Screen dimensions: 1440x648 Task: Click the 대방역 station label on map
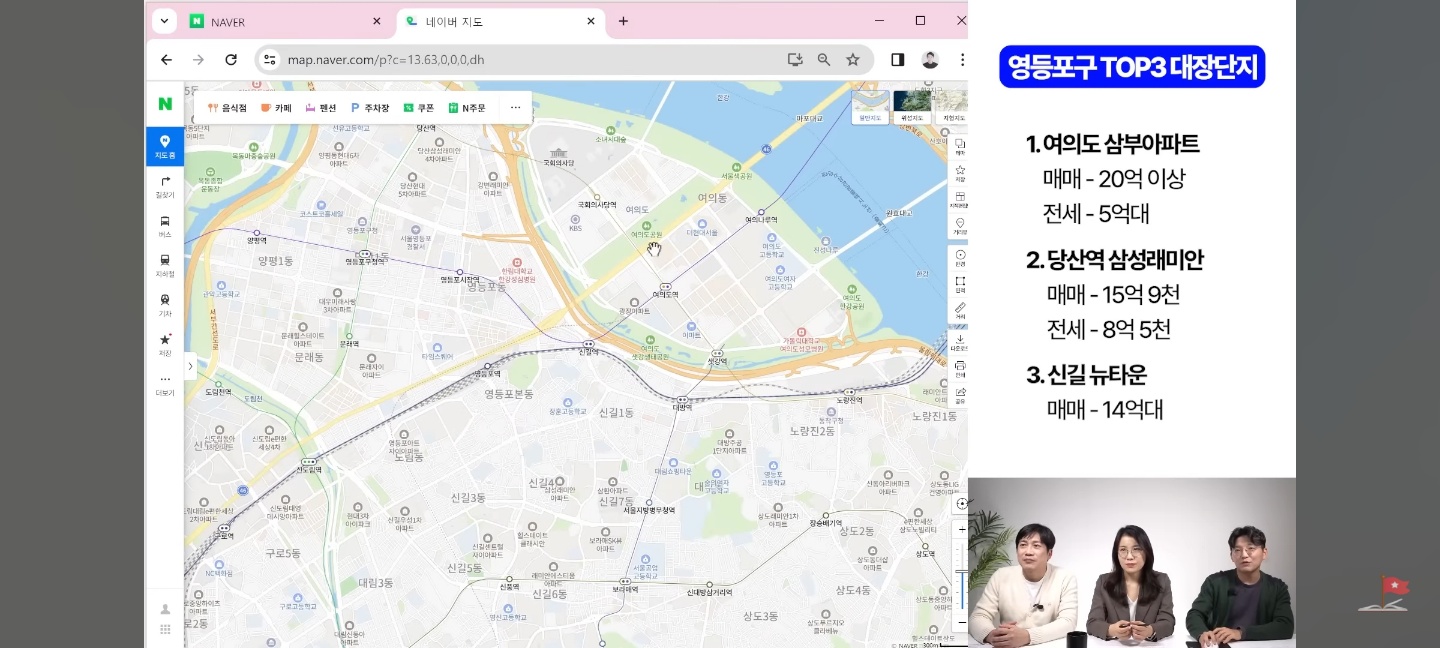[682, 407]
